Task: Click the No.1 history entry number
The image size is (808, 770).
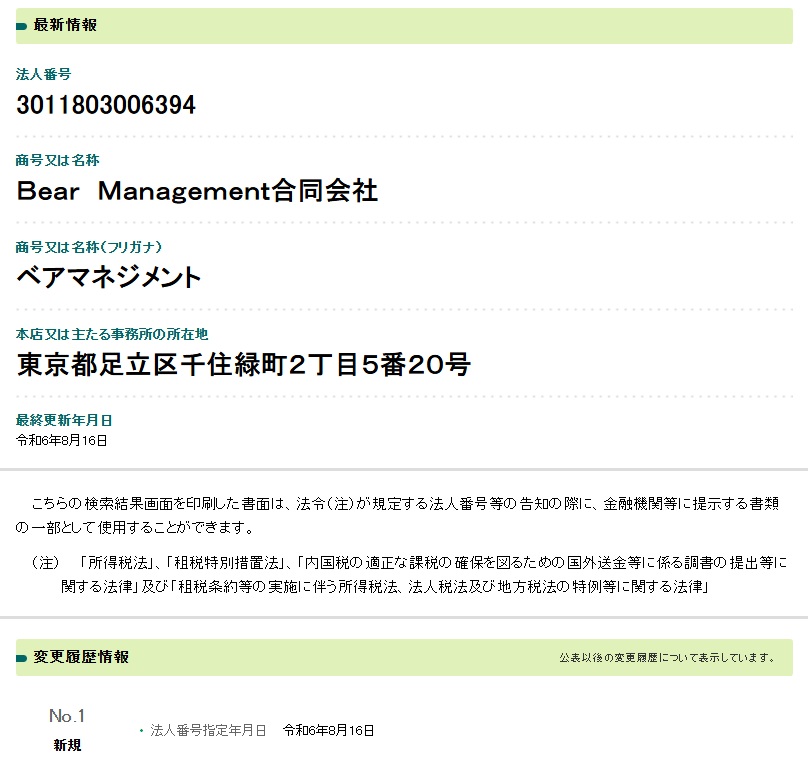Action: pos(67,716)
